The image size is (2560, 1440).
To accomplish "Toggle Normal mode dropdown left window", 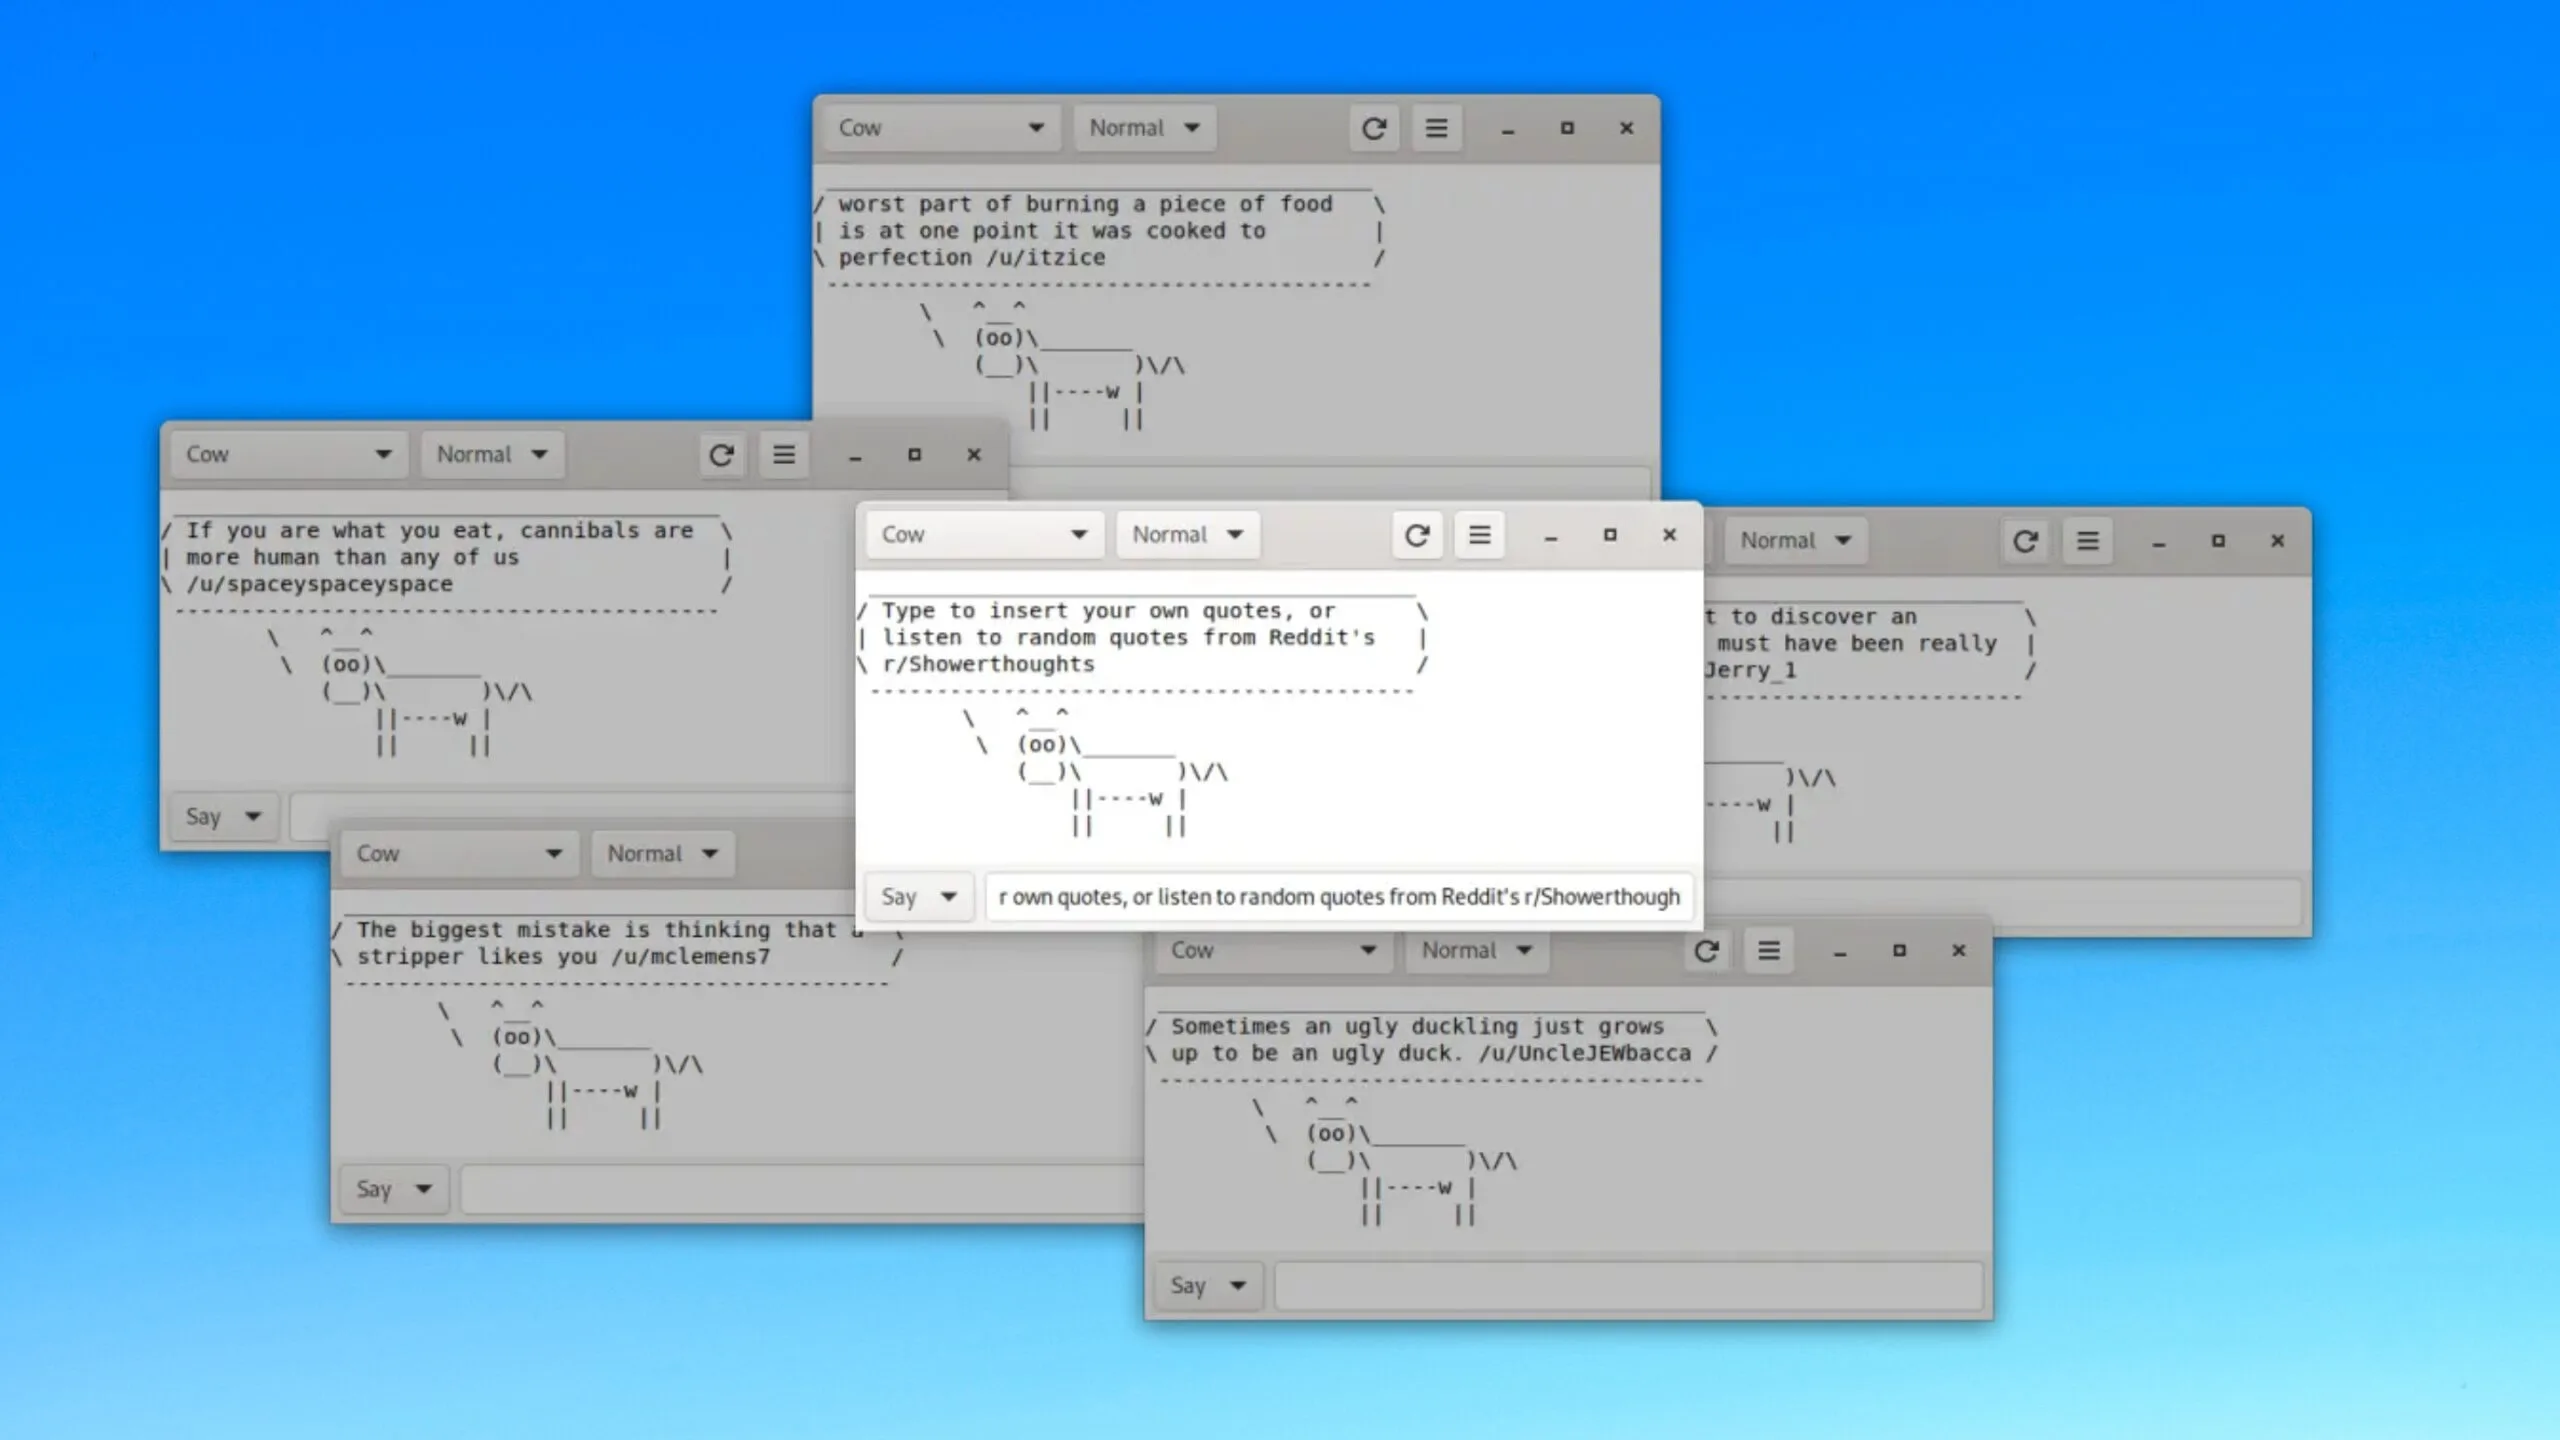I will 489,454.
